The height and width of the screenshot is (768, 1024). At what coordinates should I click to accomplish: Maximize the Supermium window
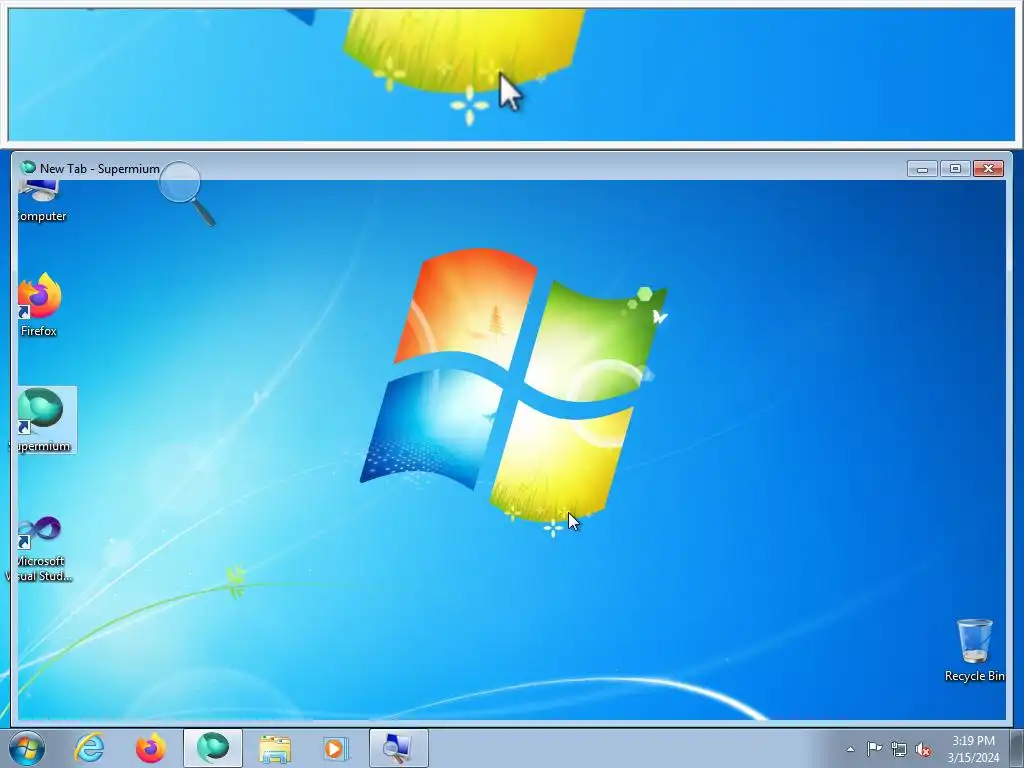pos(955,169)
